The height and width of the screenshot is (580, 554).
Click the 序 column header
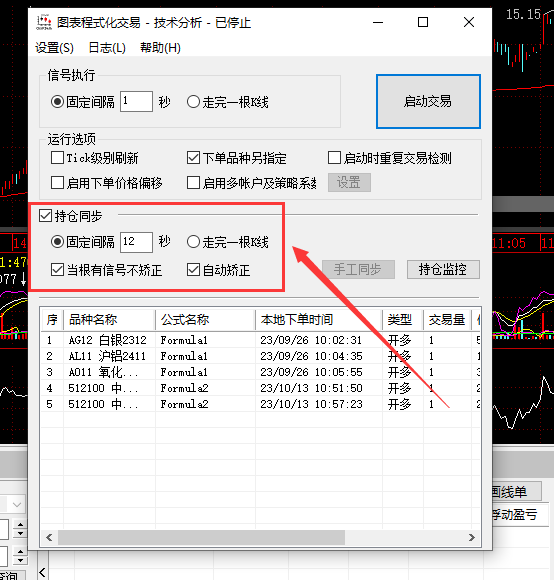click(x=52, y=319)
